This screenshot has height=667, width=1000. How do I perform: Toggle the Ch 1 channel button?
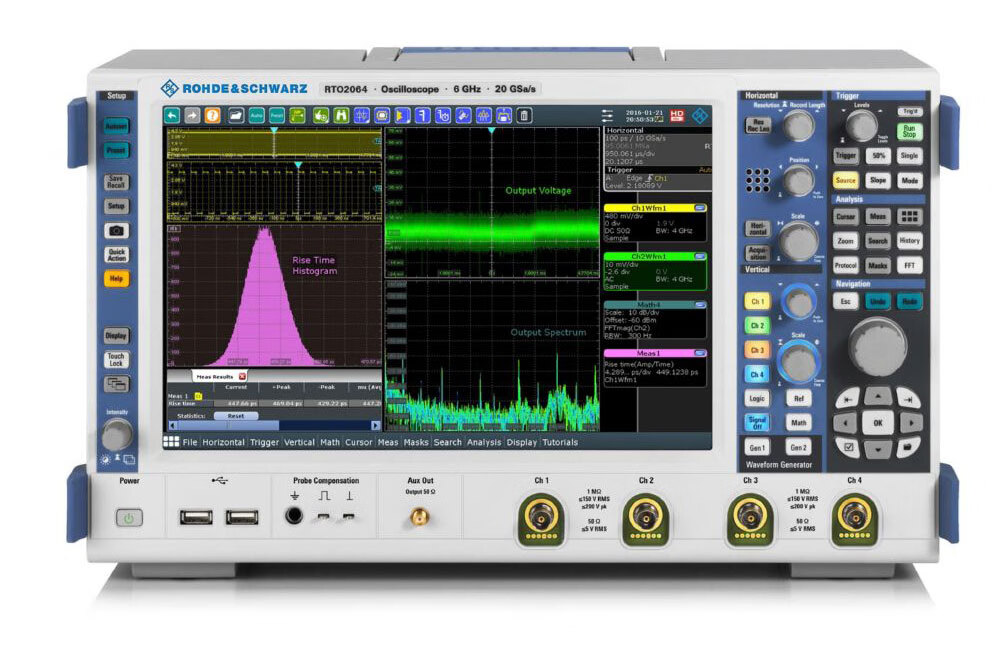point(757,301)
